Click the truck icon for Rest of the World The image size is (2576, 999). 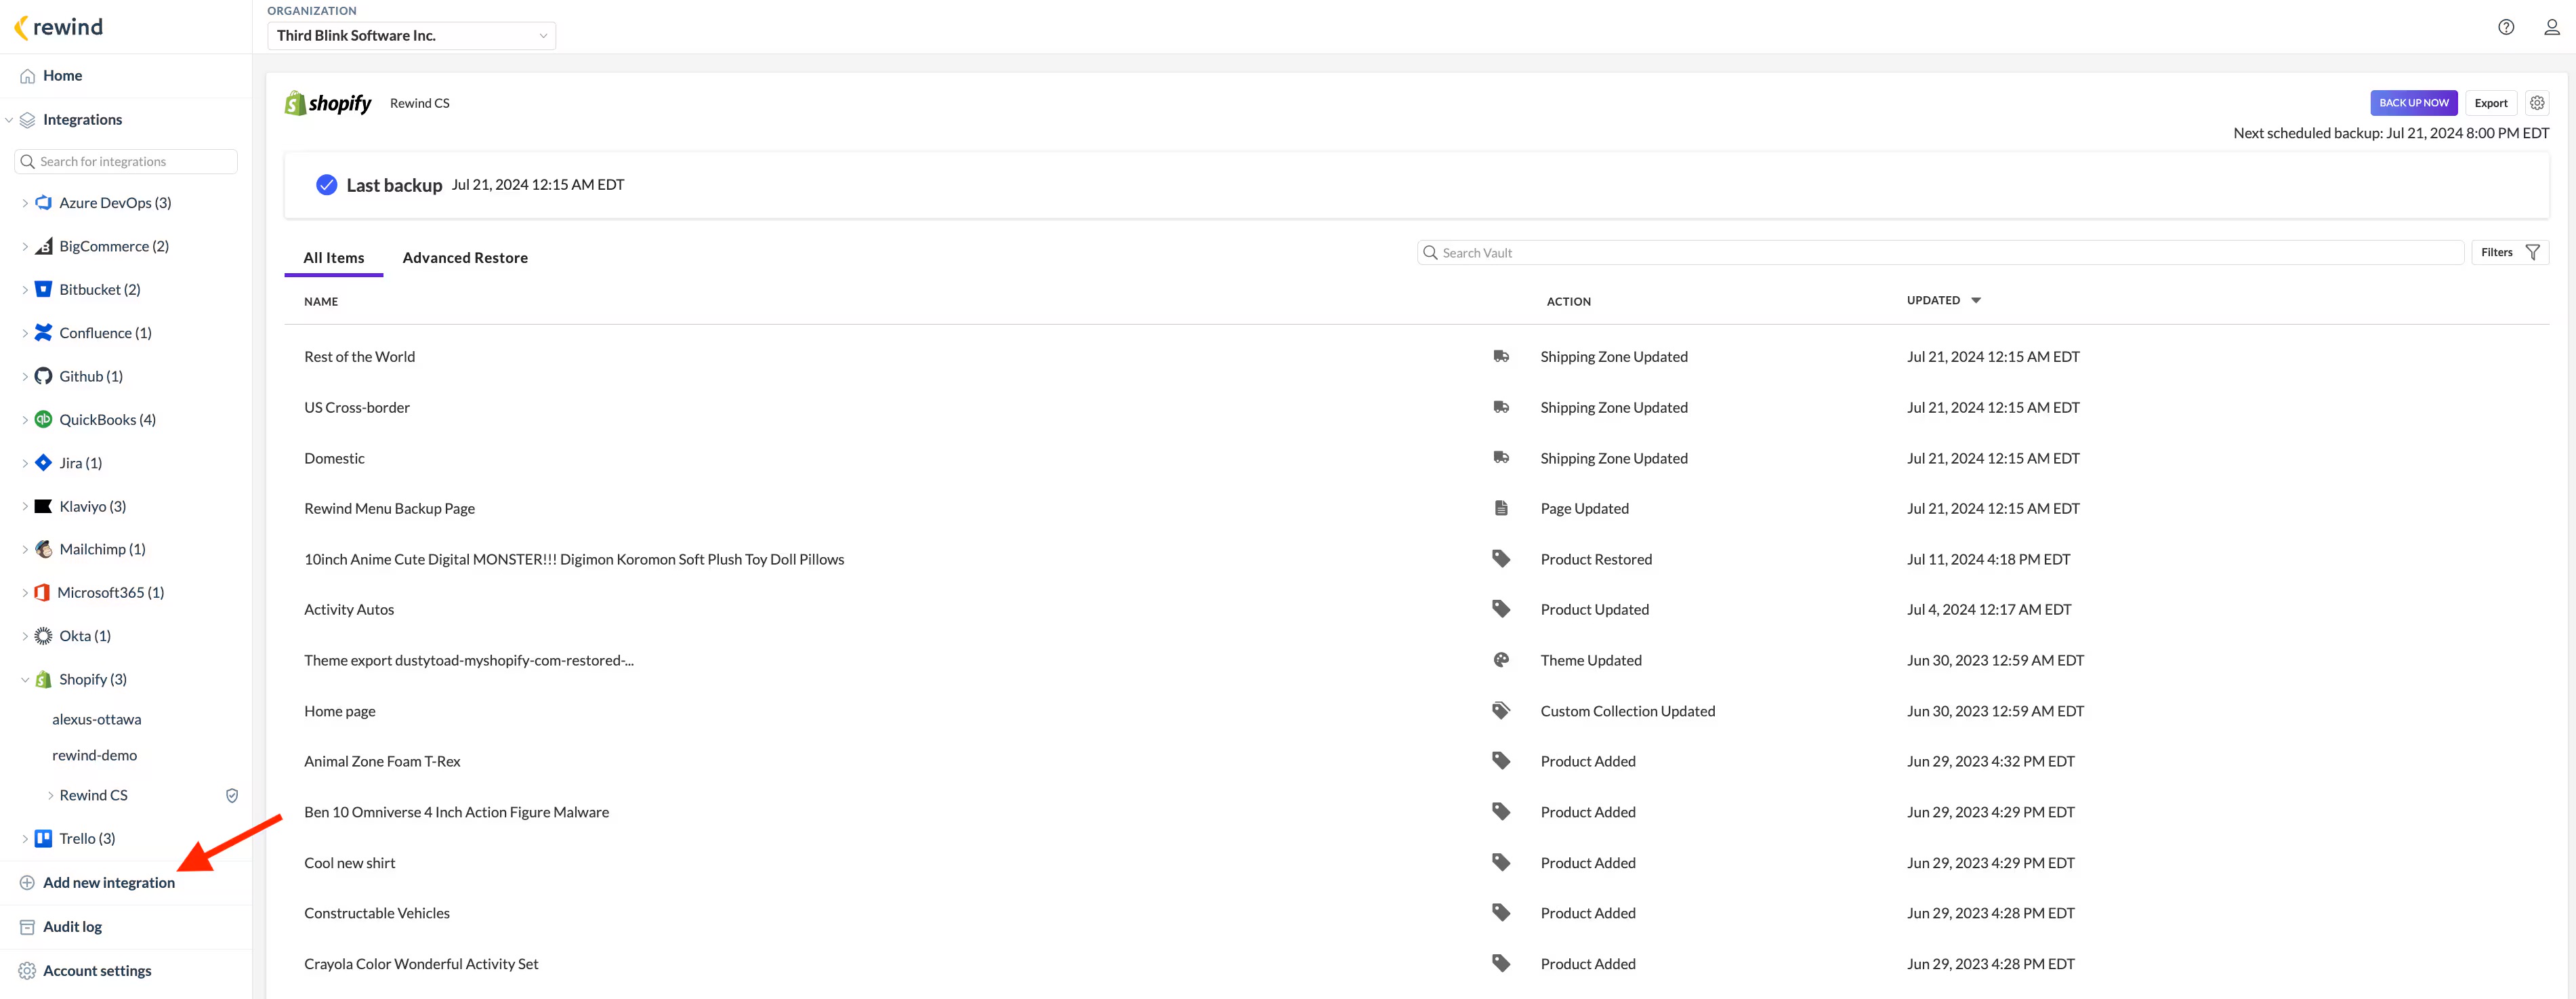click(x=1501, y=356)
